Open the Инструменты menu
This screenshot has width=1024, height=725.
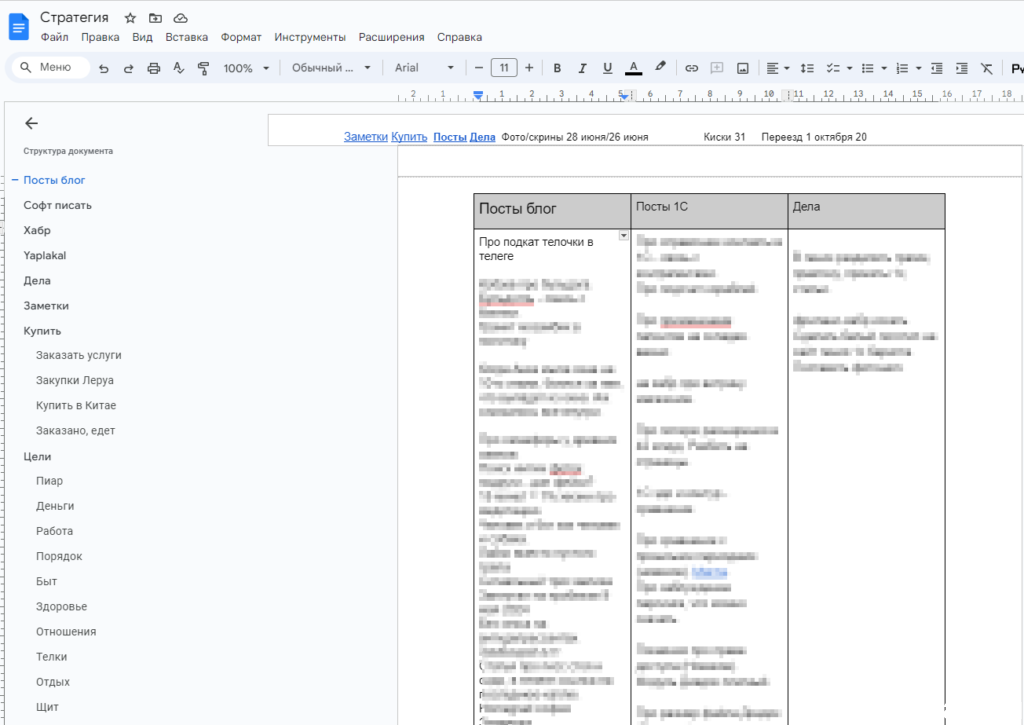310,37
